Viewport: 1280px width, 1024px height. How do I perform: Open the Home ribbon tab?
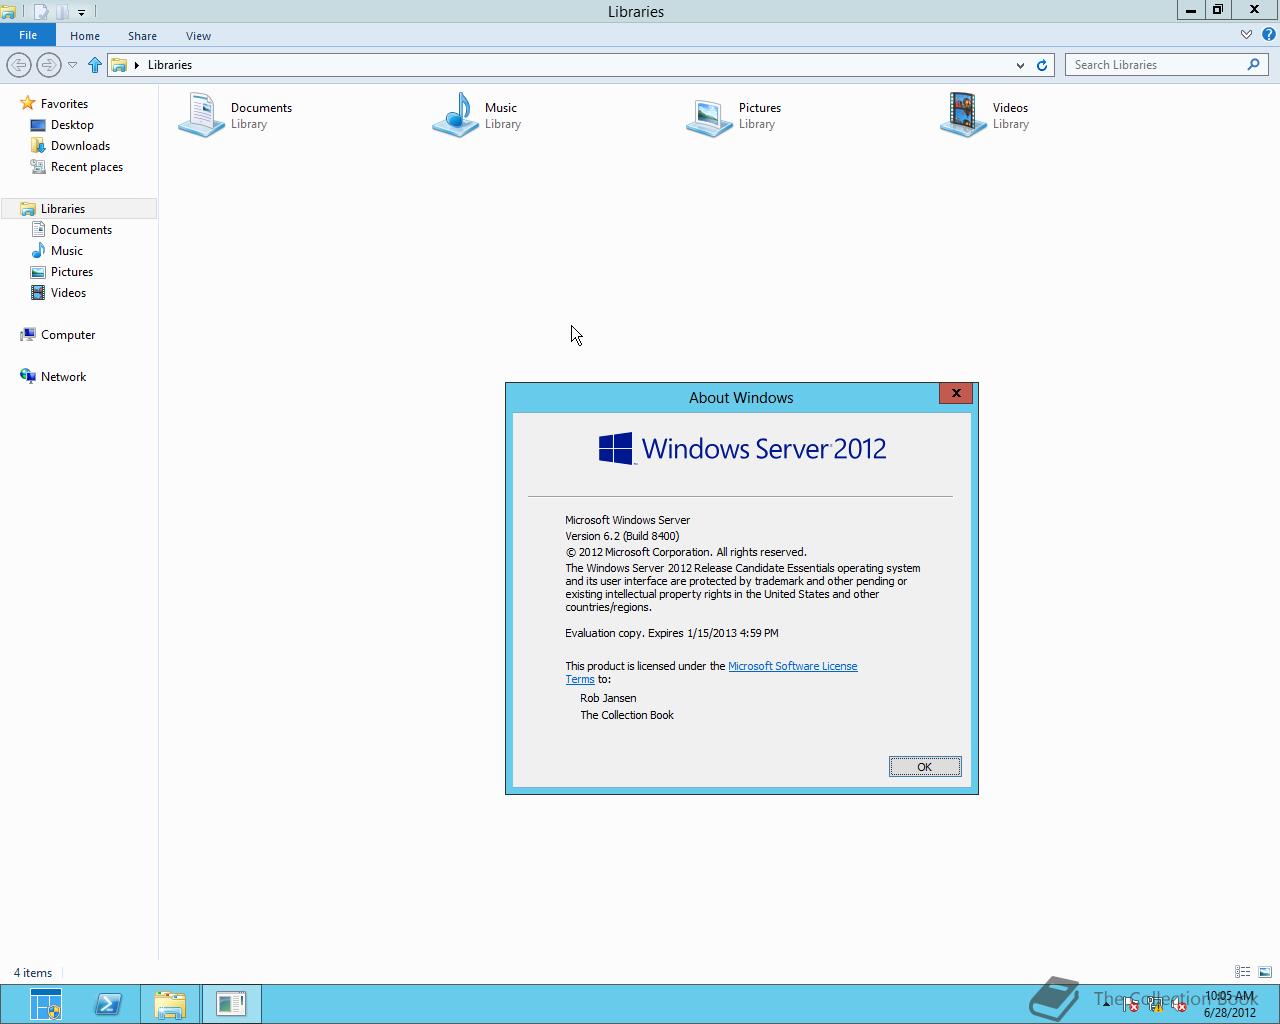click(85, 36)
